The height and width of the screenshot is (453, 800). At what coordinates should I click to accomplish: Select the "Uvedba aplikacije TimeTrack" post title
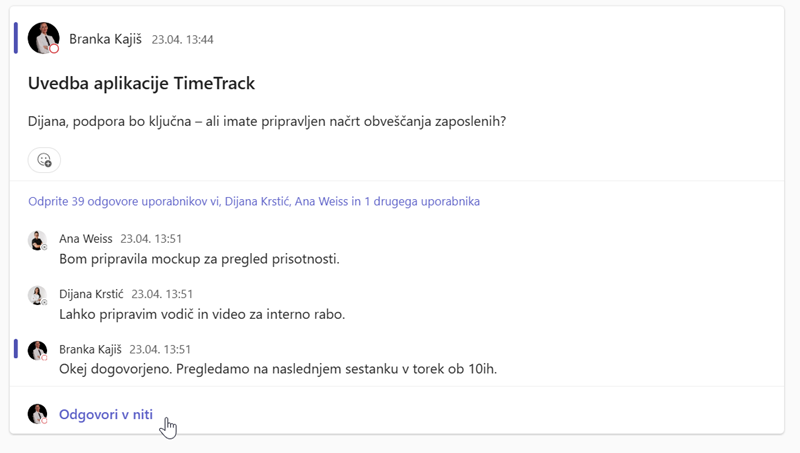pos(142,83)
